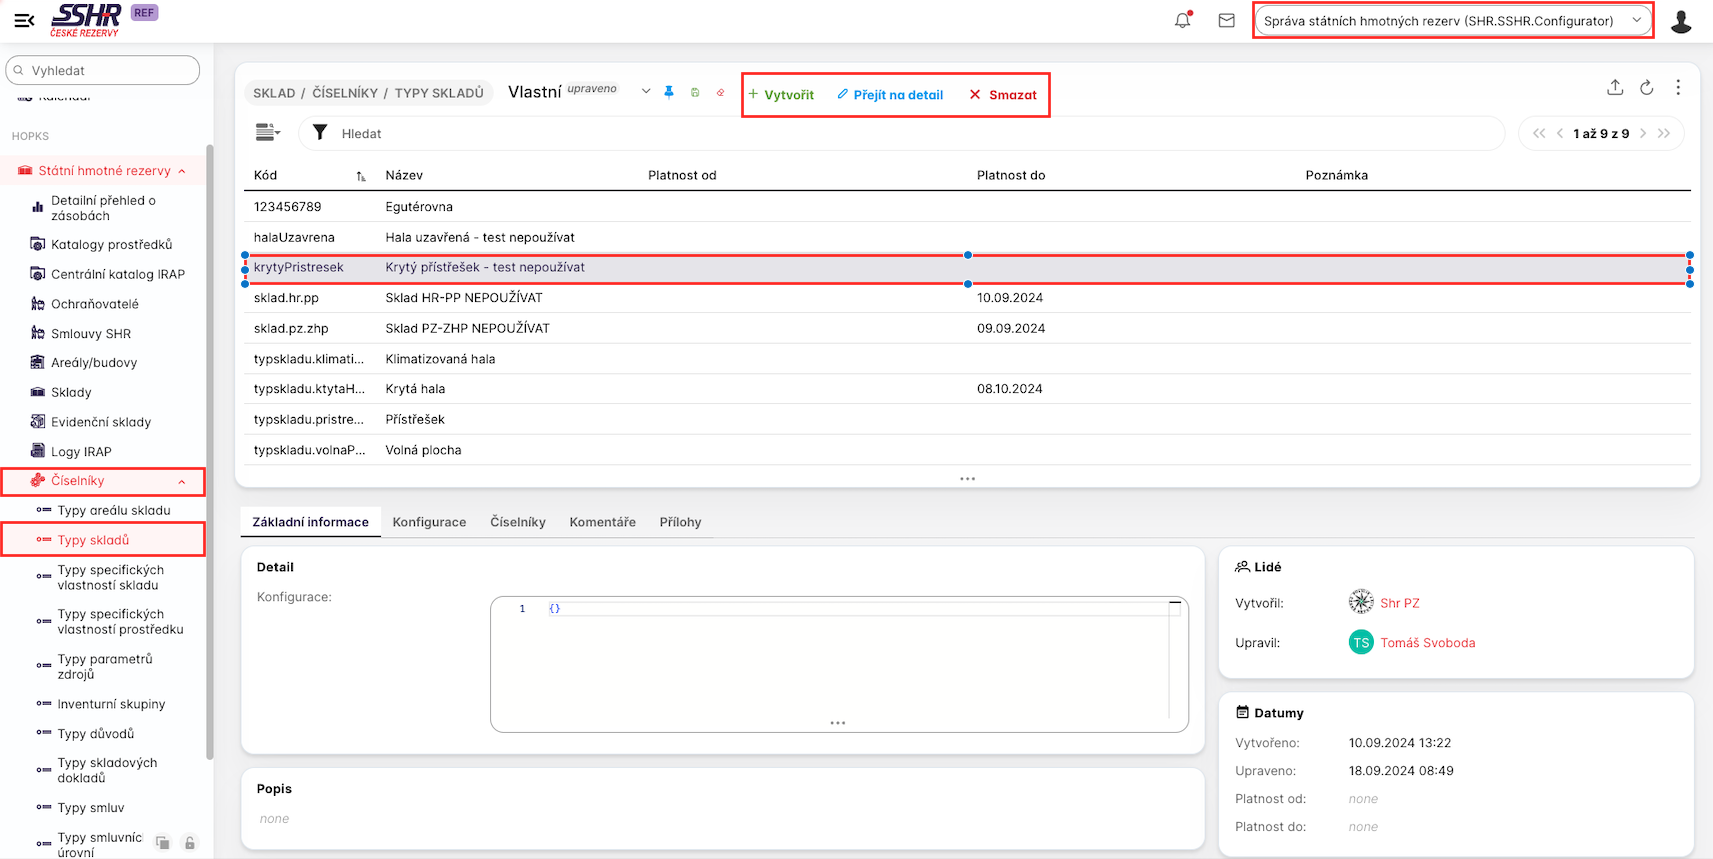Collapse the Číselníky sidebar section
The height and width of the screenshot is (859, 1713).
point(182,482)
